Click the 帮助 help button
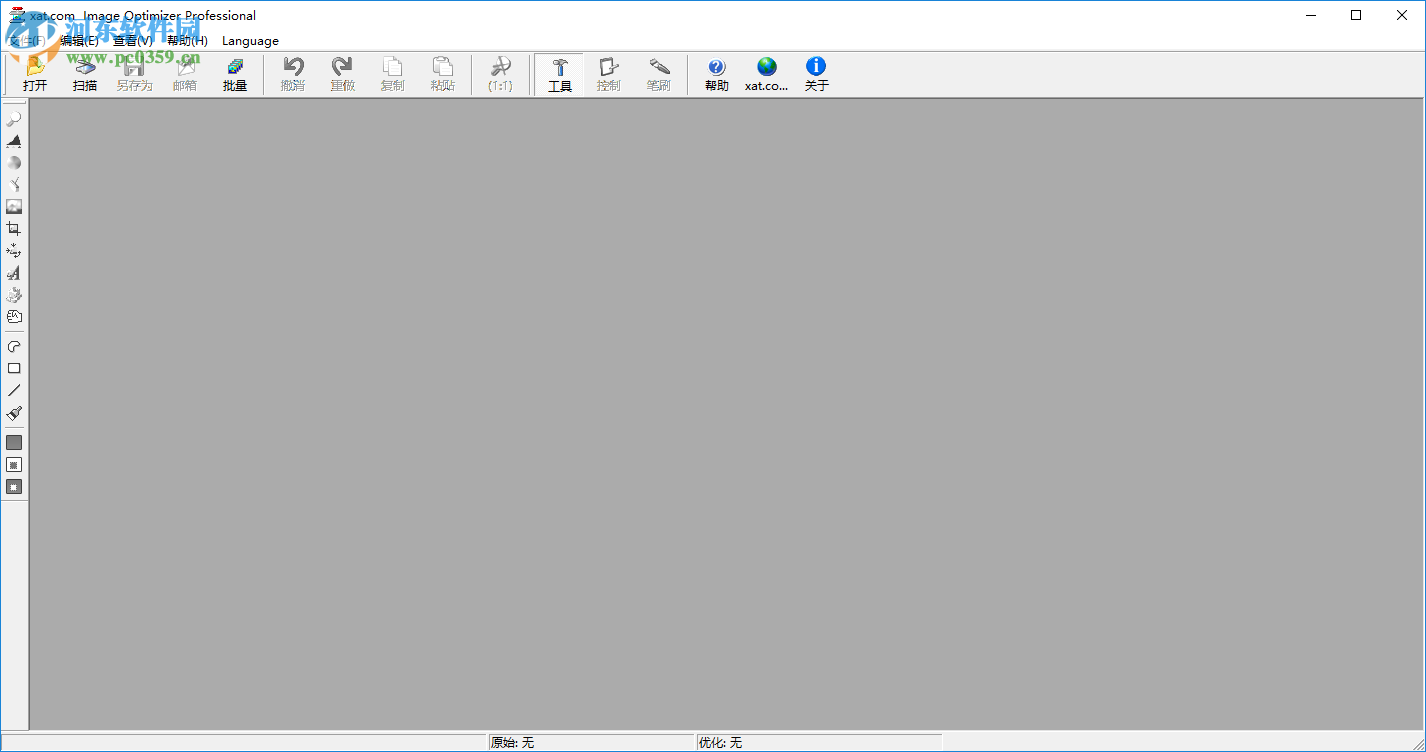Image resolution: width=1426 pixels, height=752 pixels. tap(716, 73)
